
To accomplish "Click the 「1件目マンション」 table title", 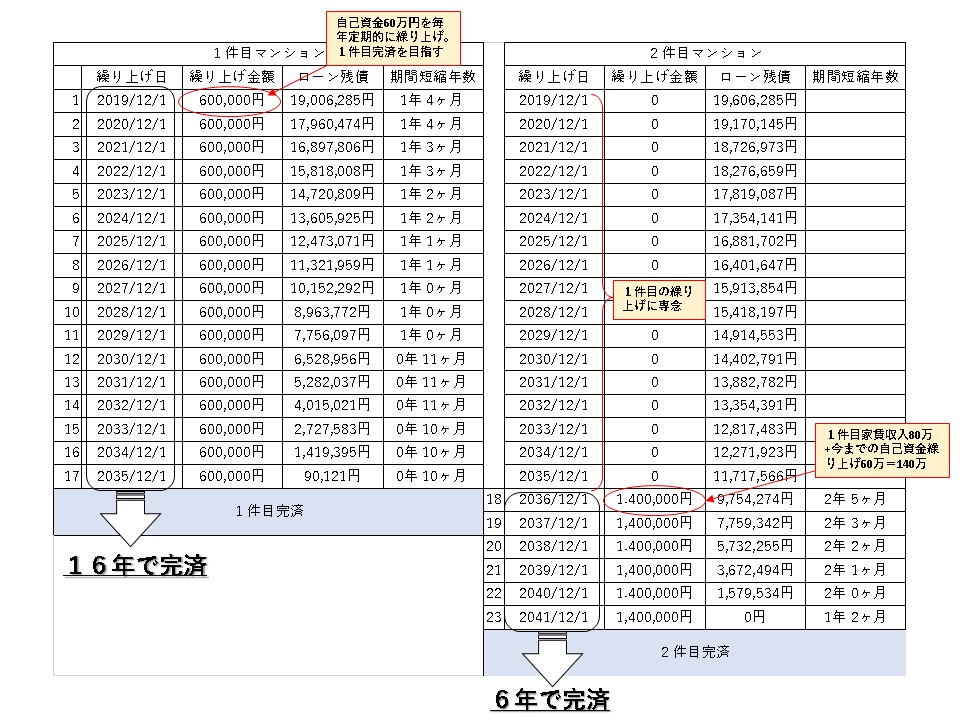I will [x=268, y=53].
